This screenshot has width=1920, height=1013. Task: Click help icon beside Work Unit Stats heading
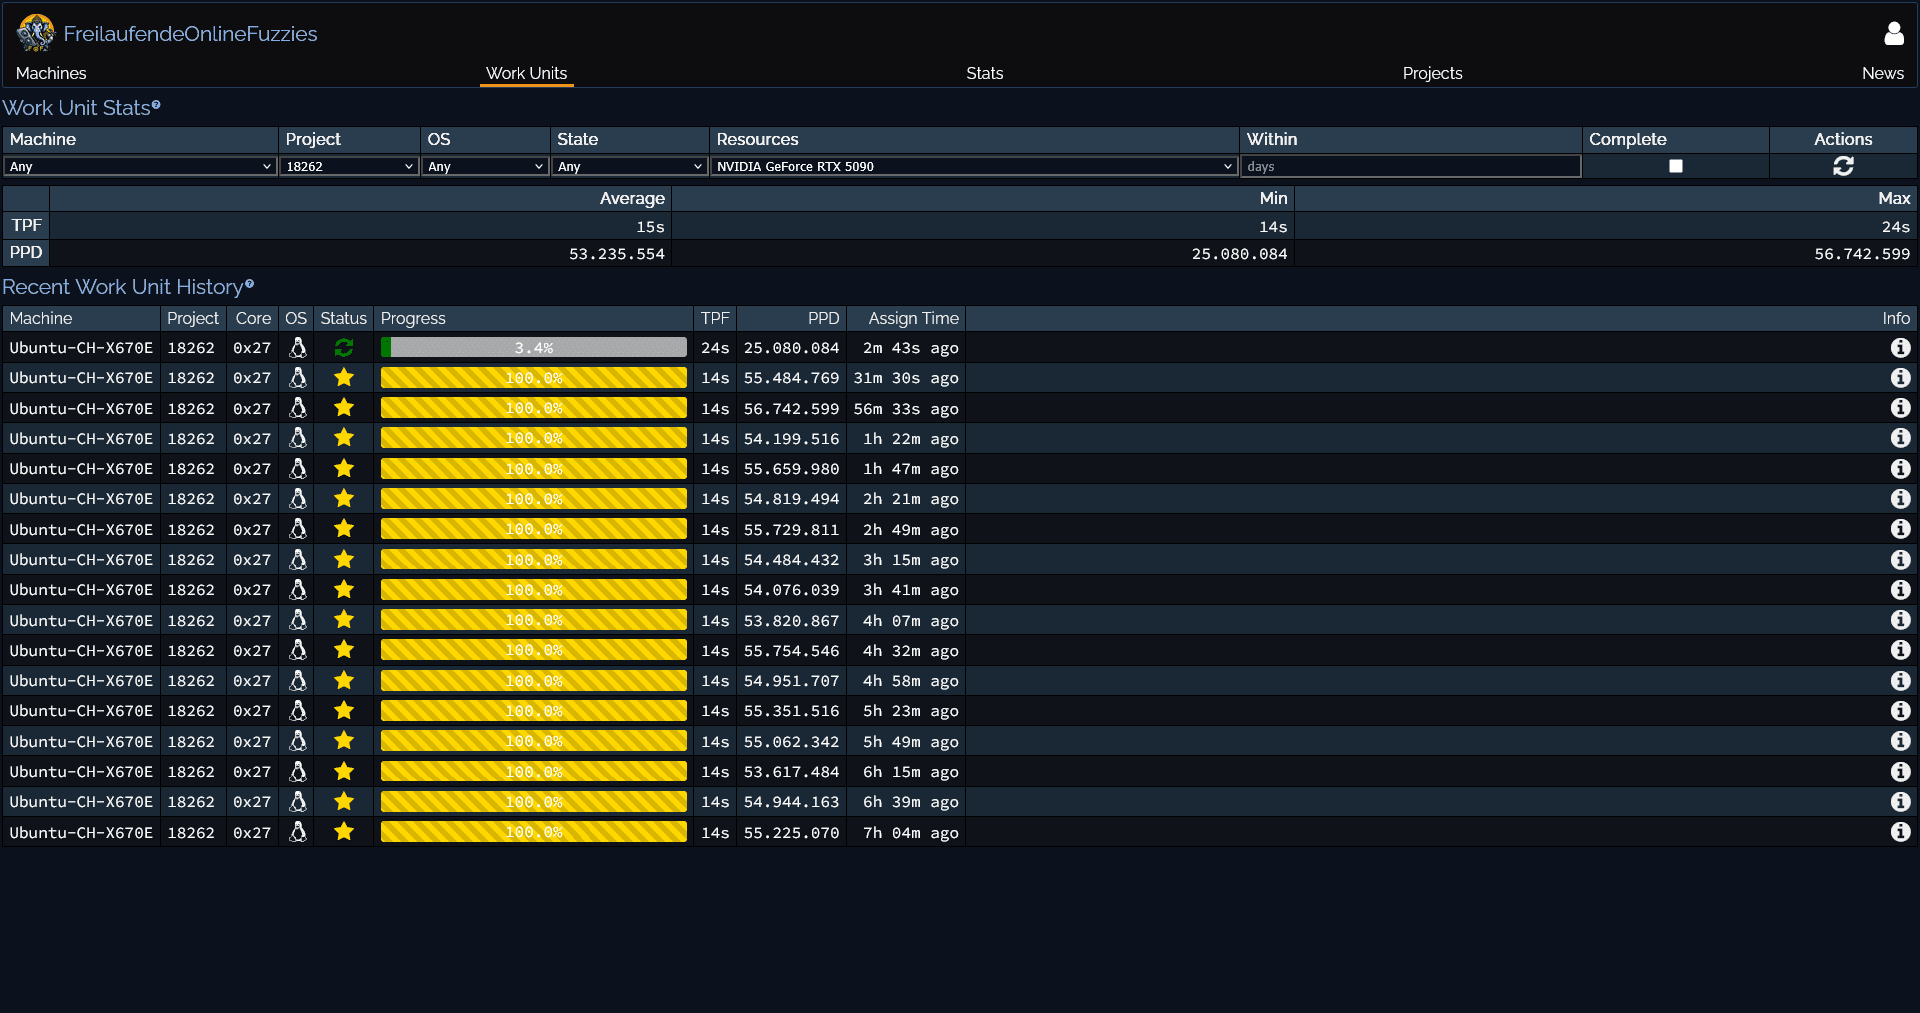pos(156,104)
